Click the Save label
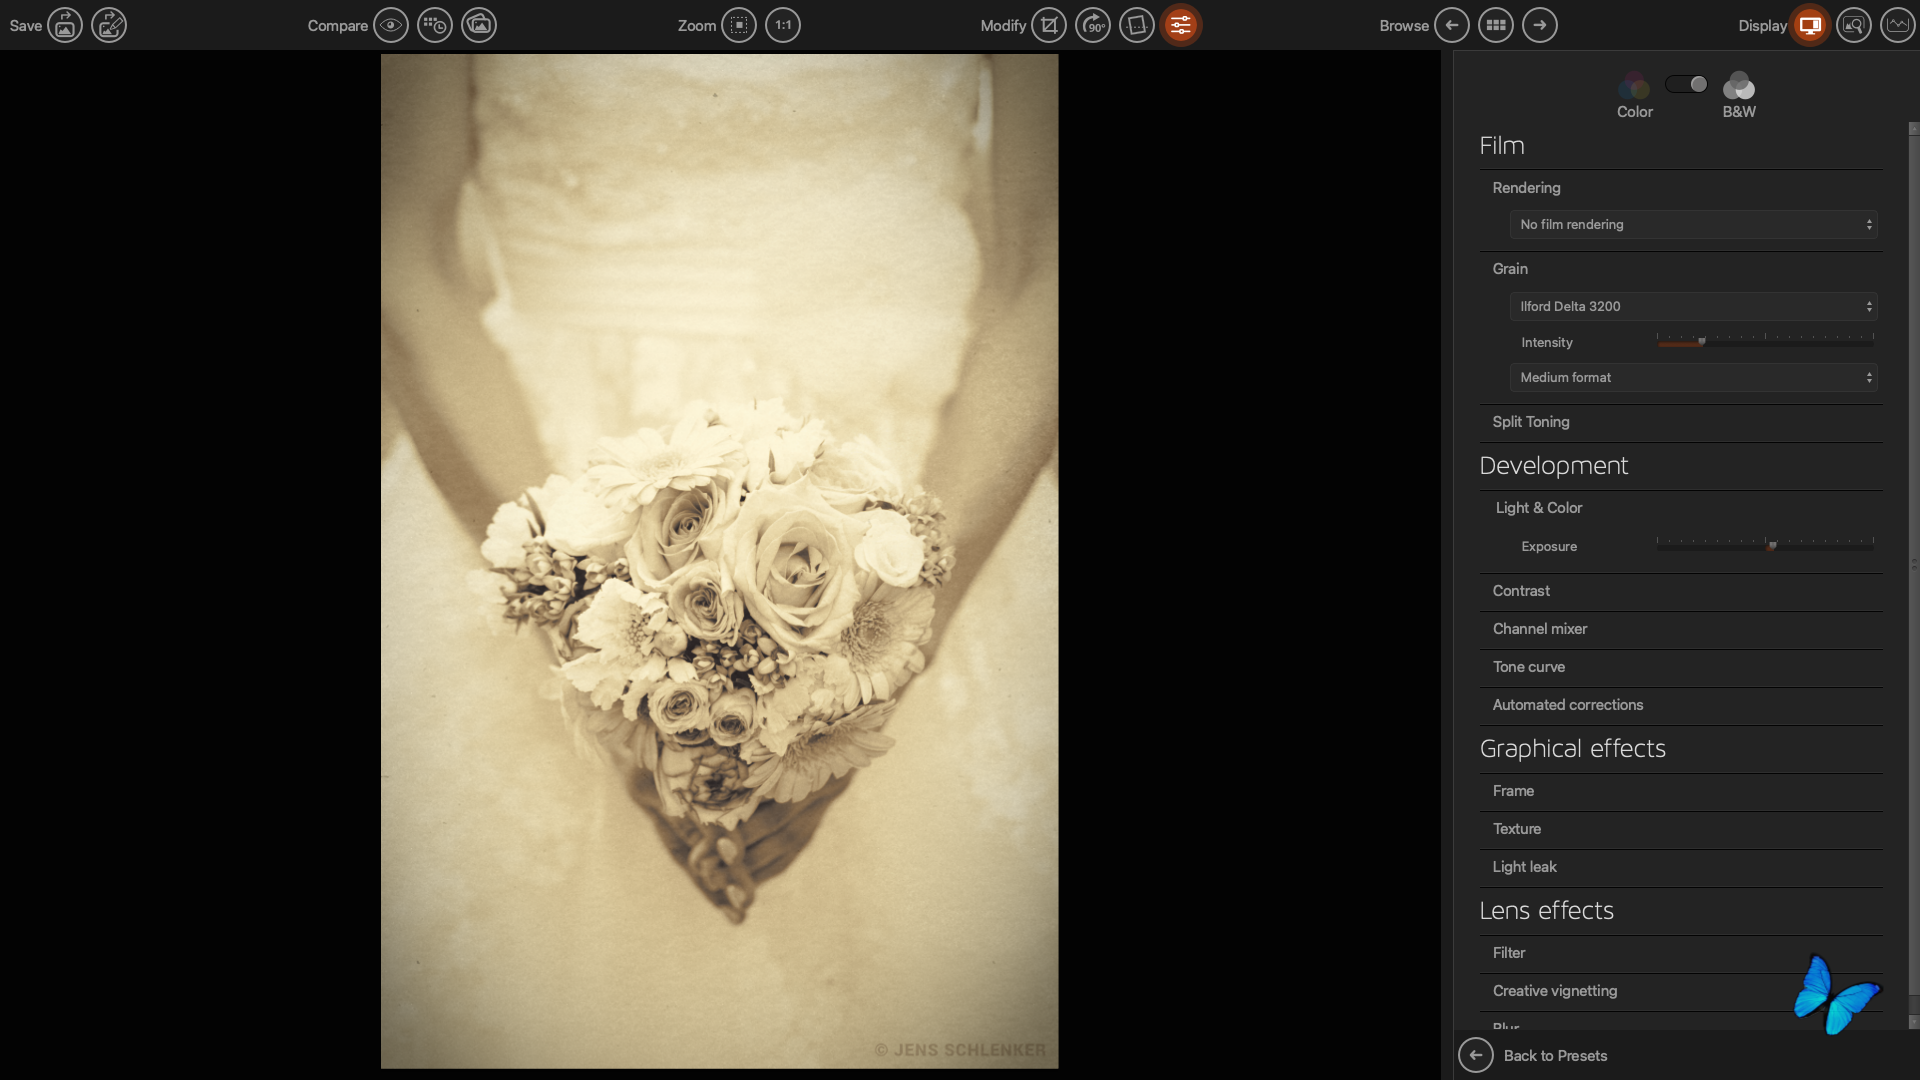This screenshot has width=1920, height=1080. tap(26, 26)
